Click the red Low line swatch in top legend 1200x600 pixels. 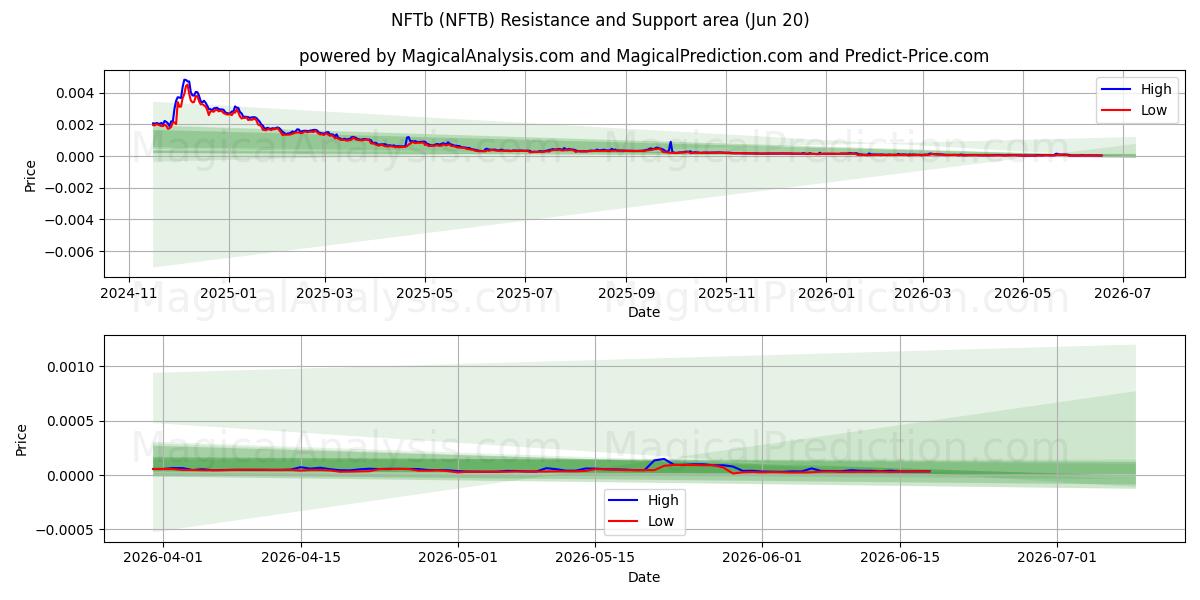pos(1116,111)
